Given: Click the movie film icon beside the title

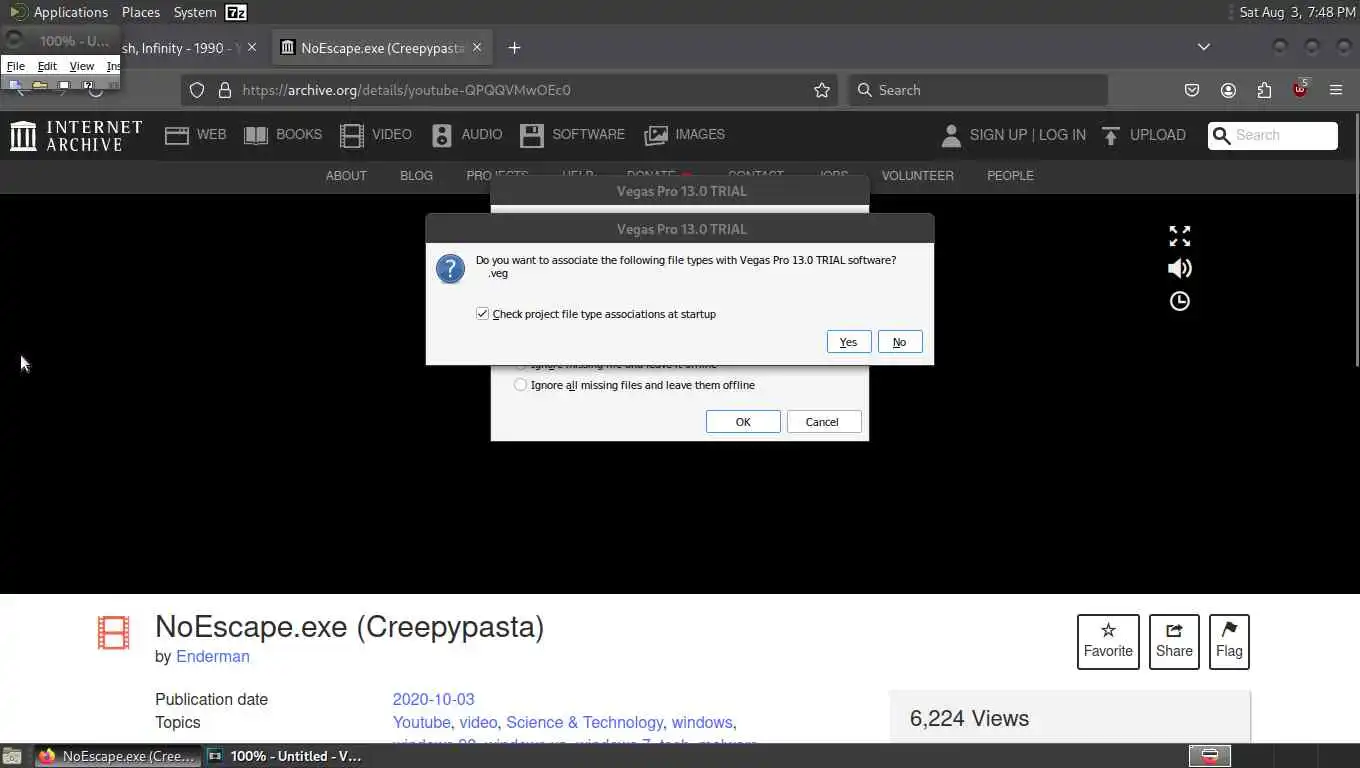Looking at the screenshot, I should (x=114, y=633).
